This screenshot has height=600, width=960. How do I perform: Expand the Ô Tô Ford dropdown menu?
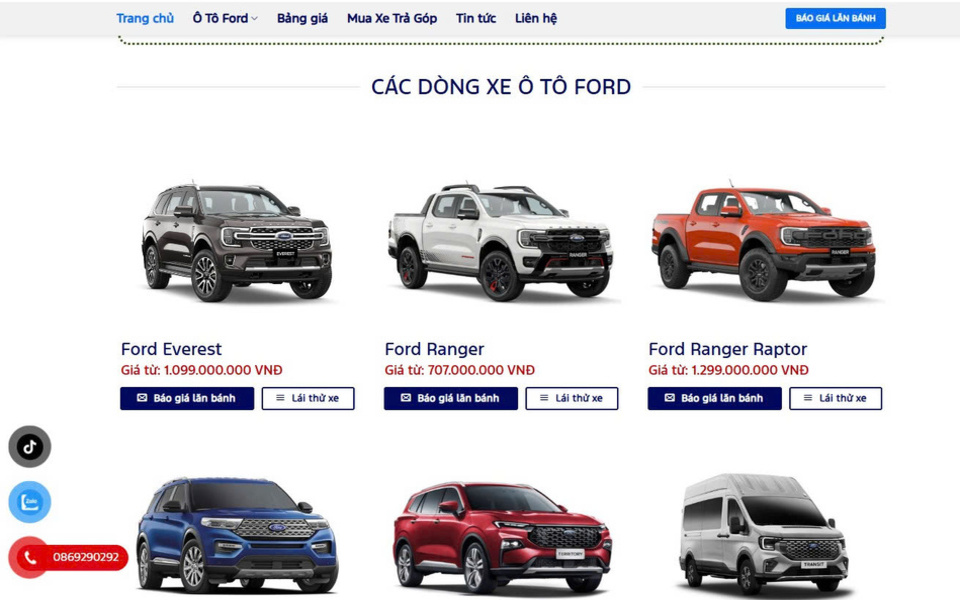tap(225, 18)
